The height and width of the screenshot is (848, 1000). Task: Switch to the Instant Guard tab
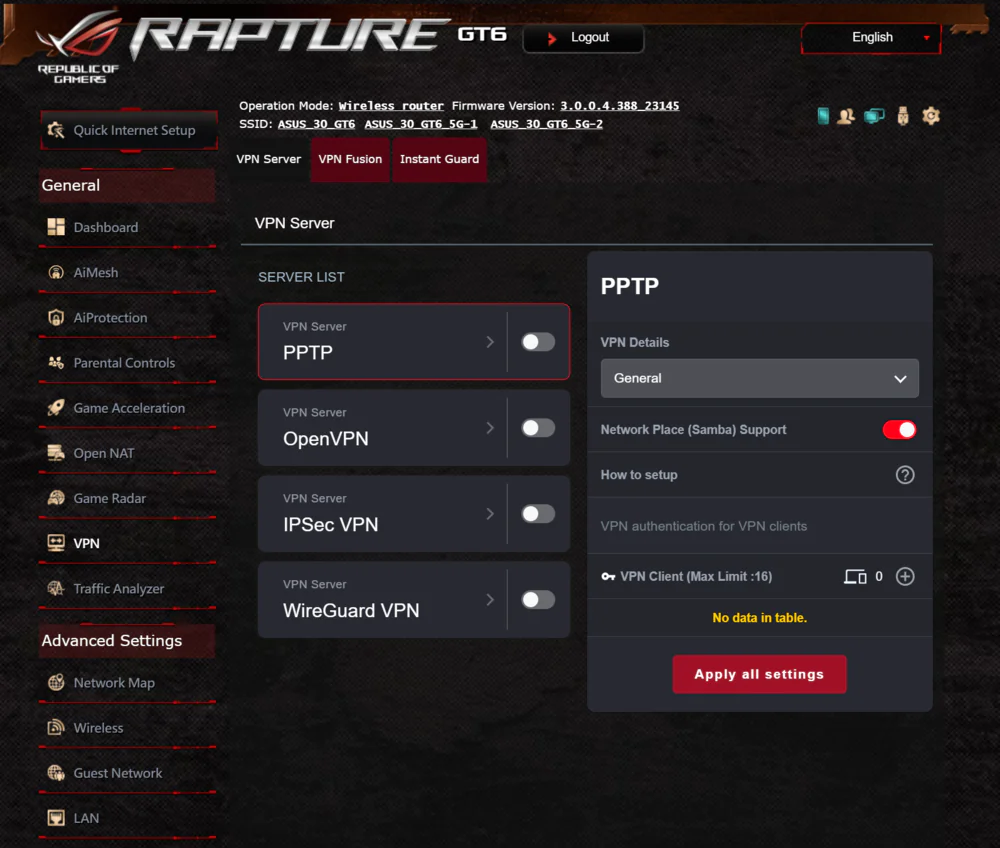point(439,159)
